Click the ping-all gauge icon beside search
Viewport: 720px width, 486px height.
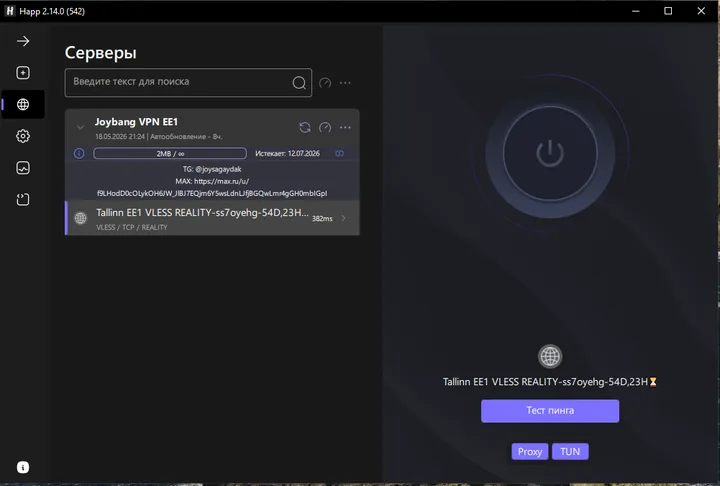click(x=325, y=83)
